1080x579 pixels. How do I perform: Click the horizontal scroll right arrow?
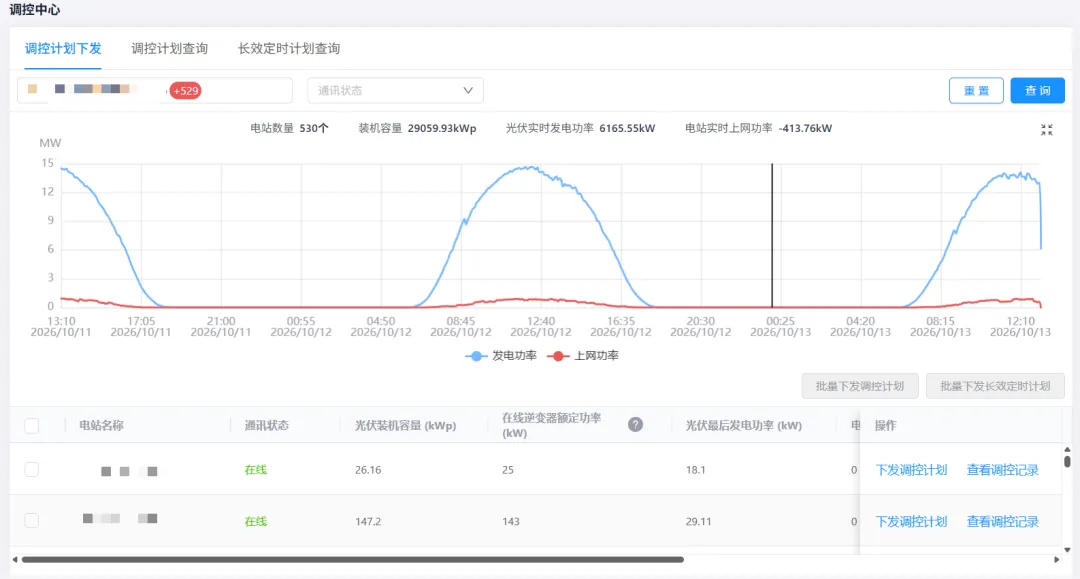click(x=1057, y=560)
